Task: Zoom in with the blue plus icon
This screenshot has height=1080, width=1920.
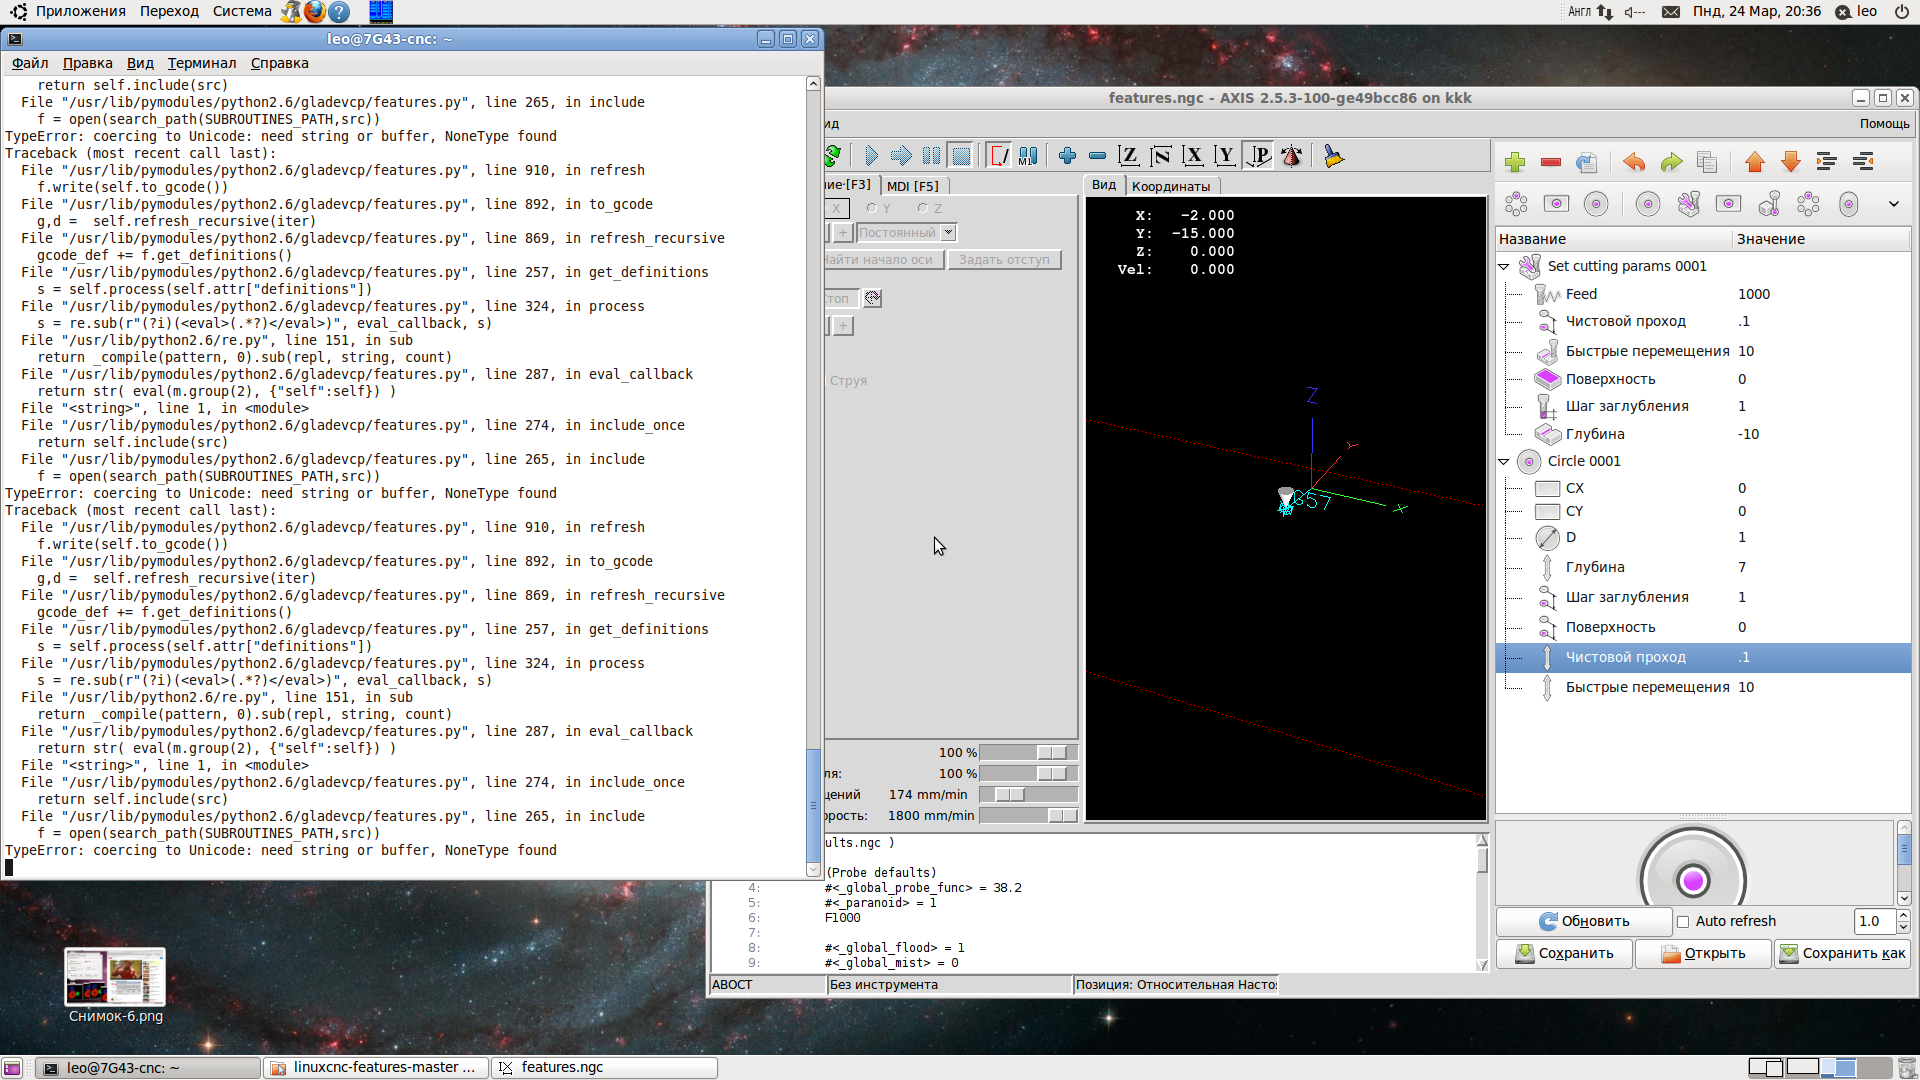Action: pyautogui.click(x=1067, y=156)
